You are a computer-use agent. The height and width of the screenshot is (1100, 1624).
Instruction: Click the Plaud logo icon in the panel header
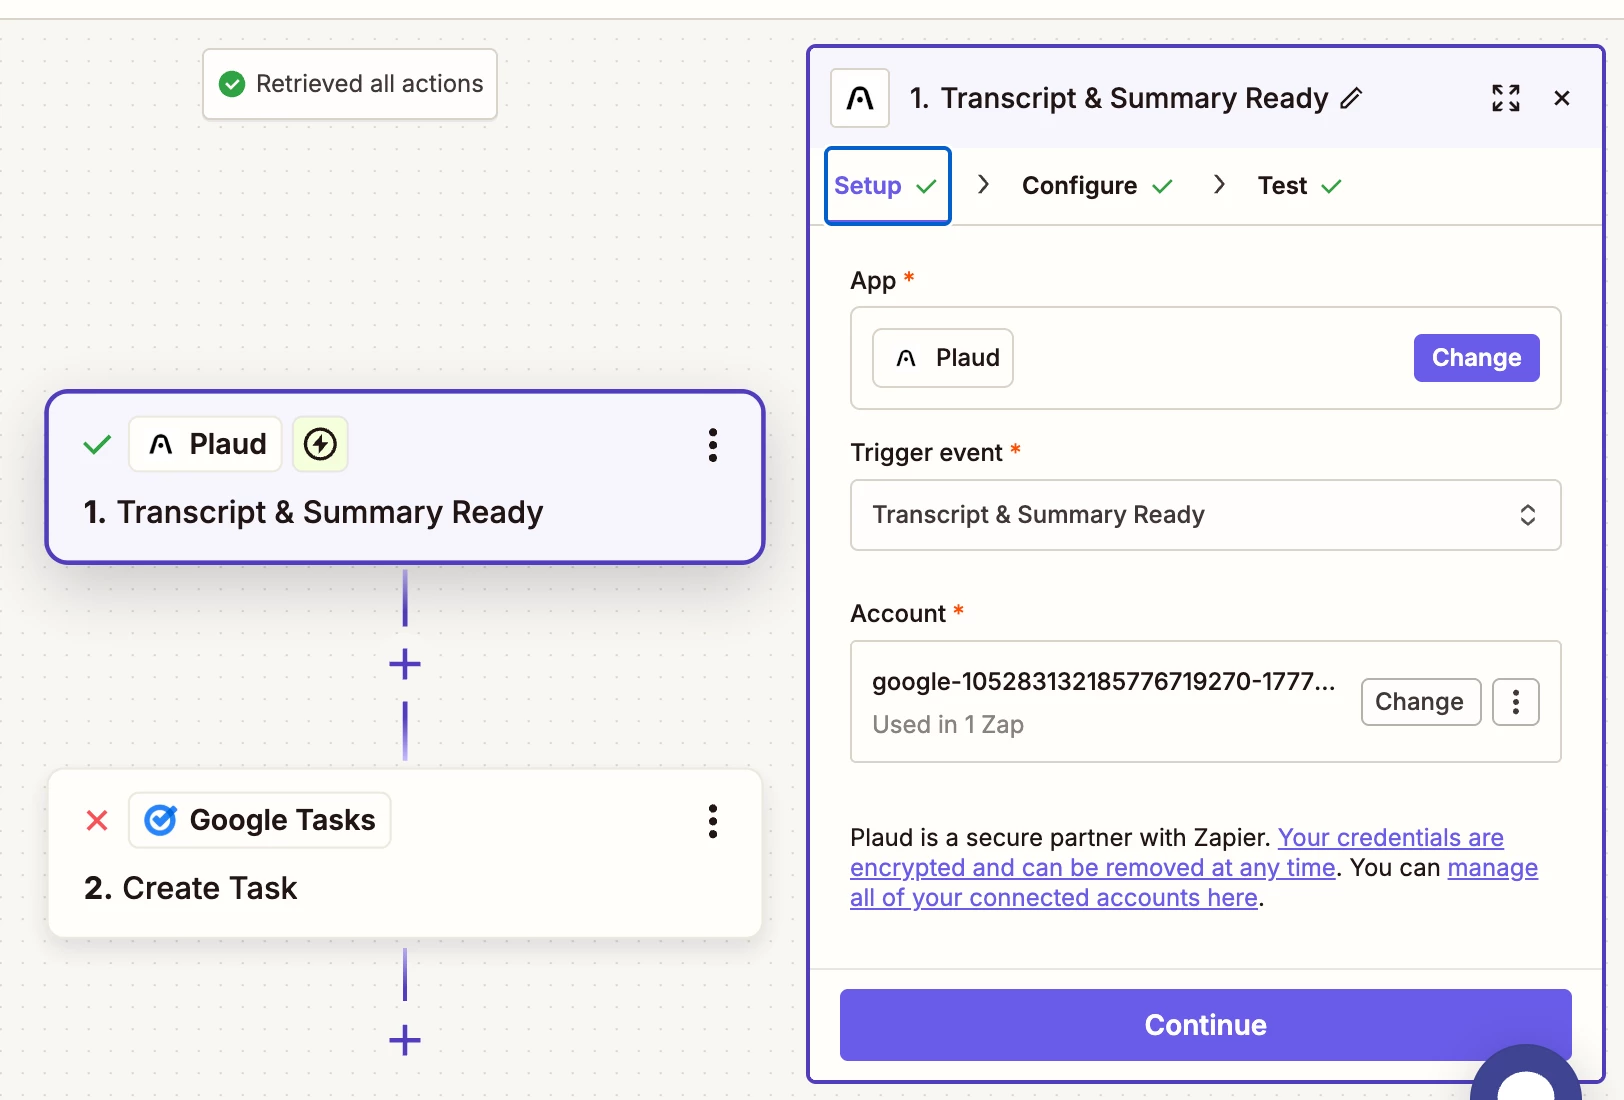(860, 98)
